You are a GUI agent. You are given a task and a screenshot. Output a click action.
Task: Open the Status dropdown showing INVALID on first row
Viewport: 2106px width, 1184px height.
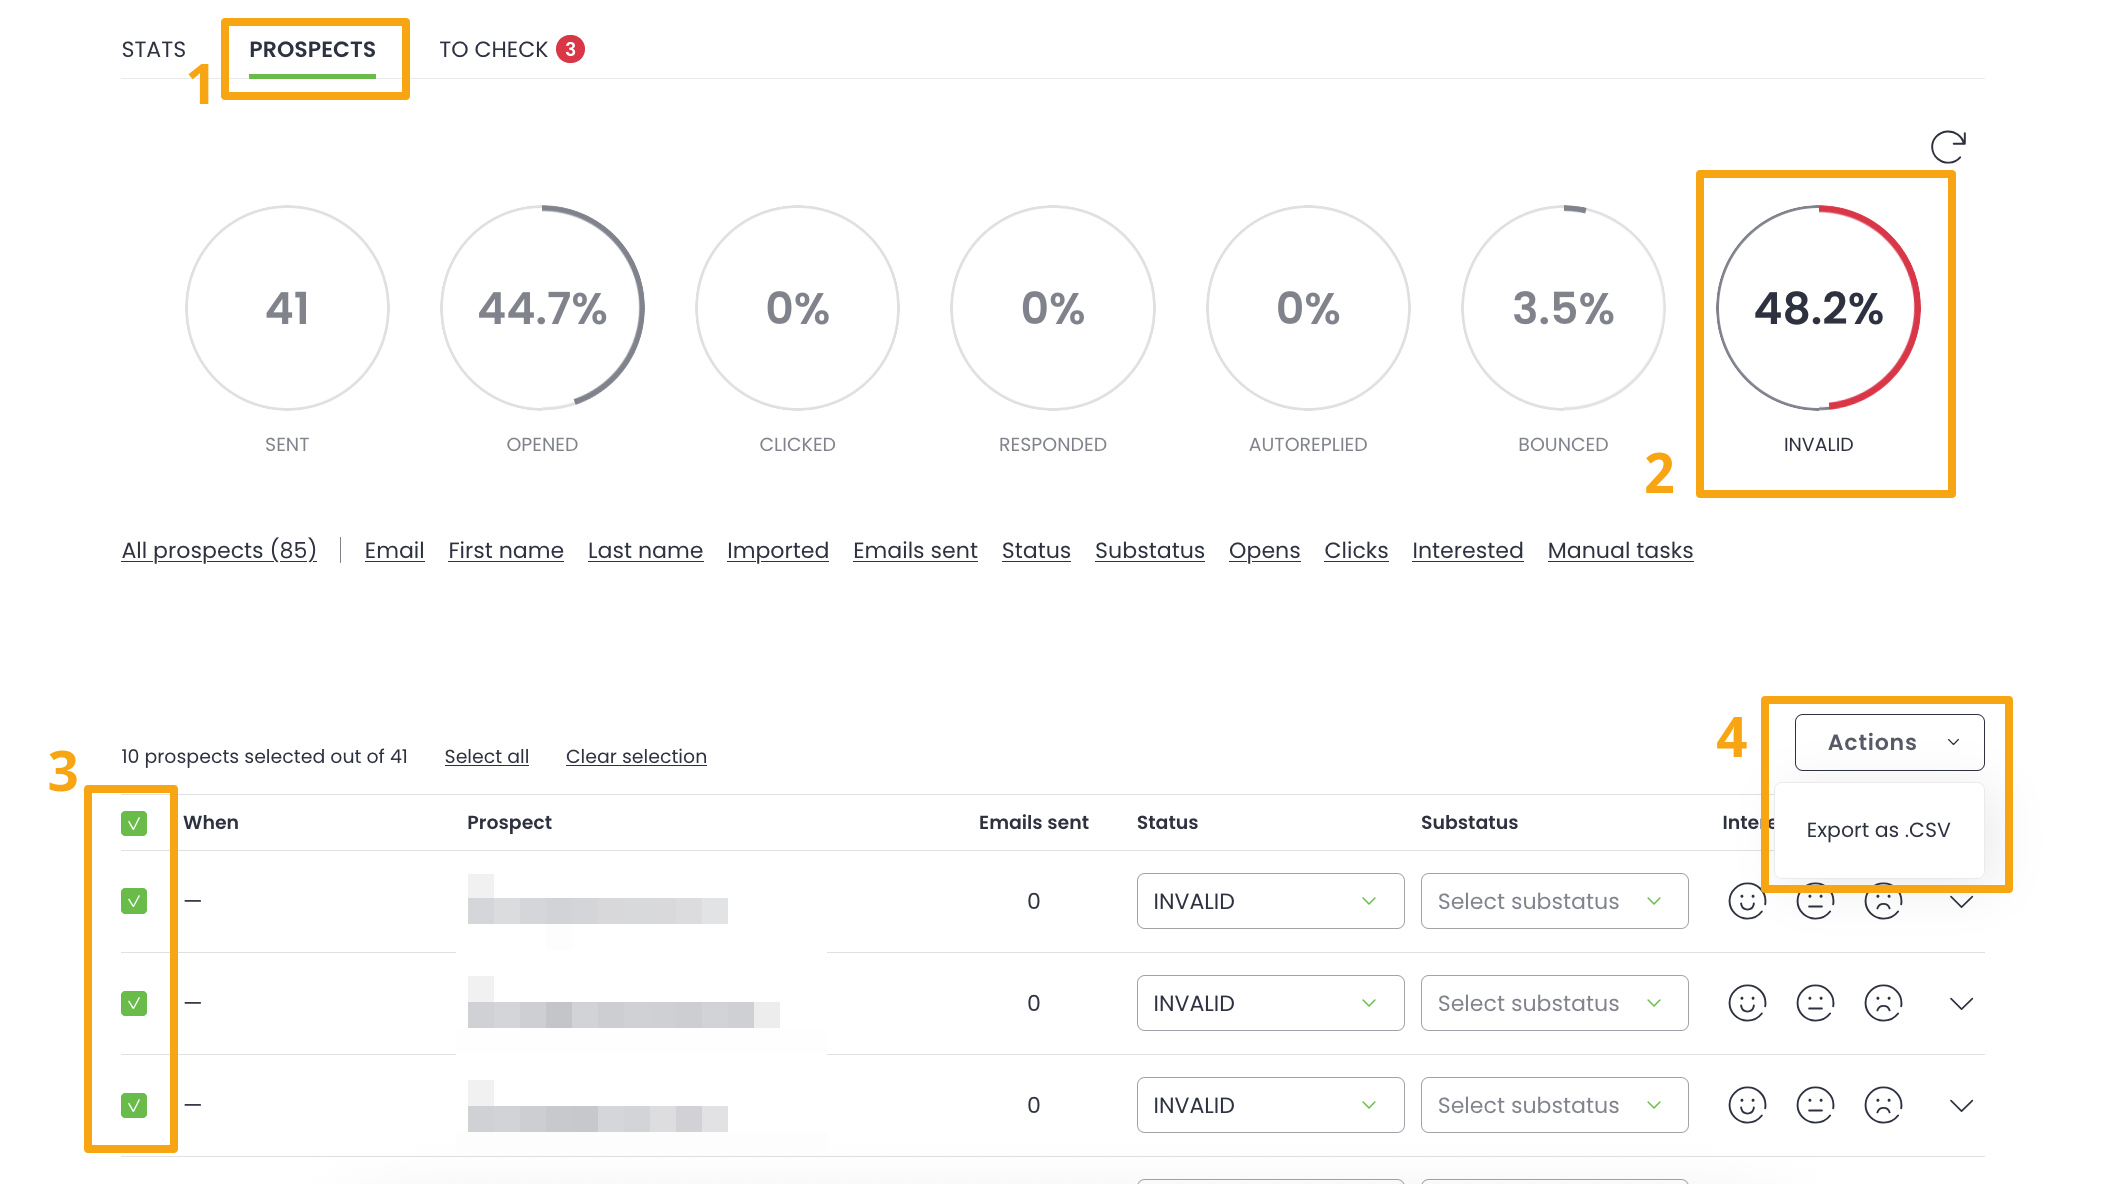1270,901
